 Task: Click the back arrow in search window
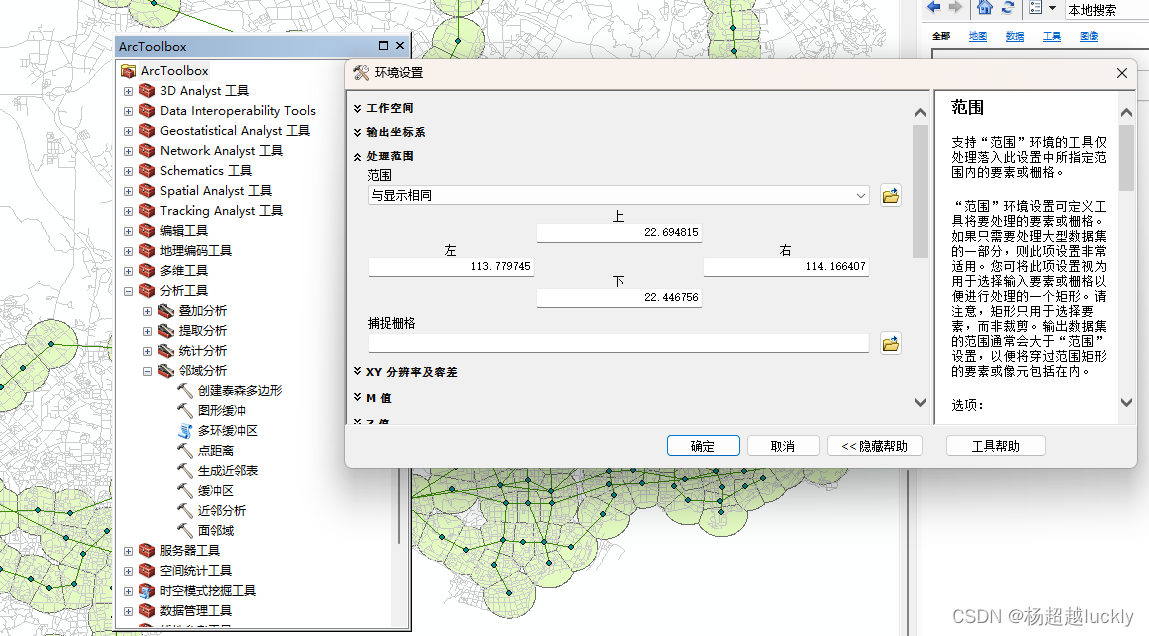pos(934,7)
